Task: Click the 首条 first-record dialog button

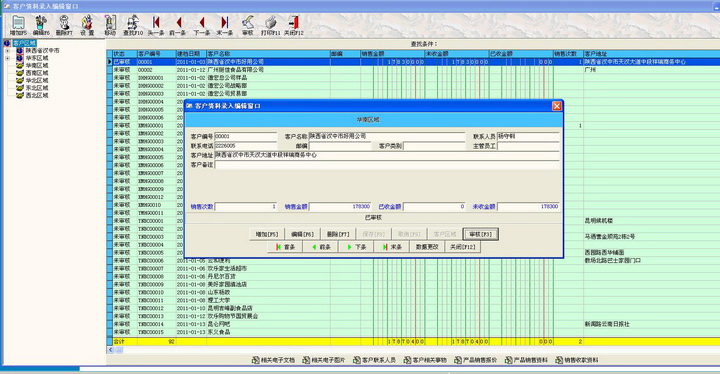Action: 285,247
